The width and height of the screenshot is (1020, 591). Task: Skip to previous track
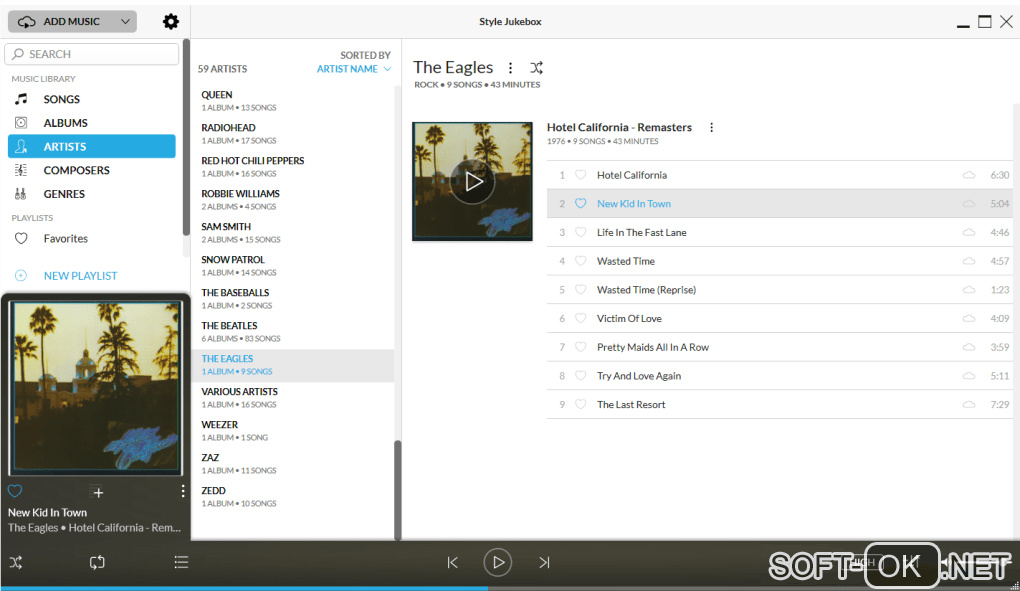[453, 562]
